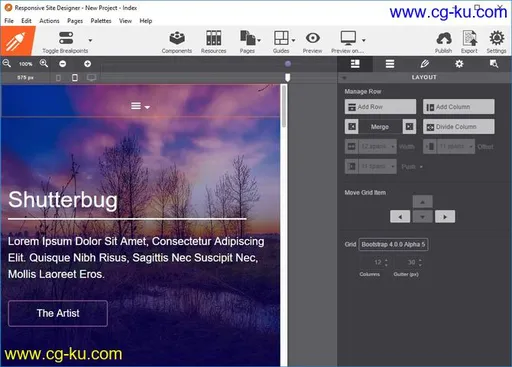The image size is (512, 367).
Task: Click the Preview eye icon
Action: tap(312, 38)
